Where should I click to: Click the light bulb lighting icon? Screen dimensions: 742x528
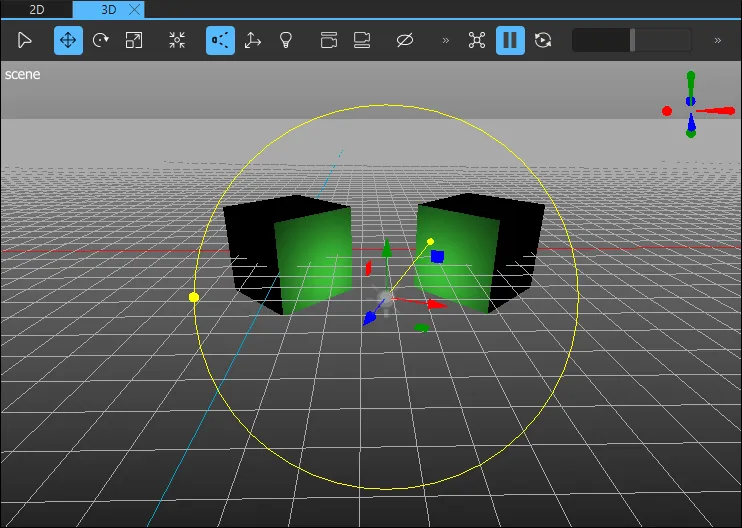click(286, 40)
